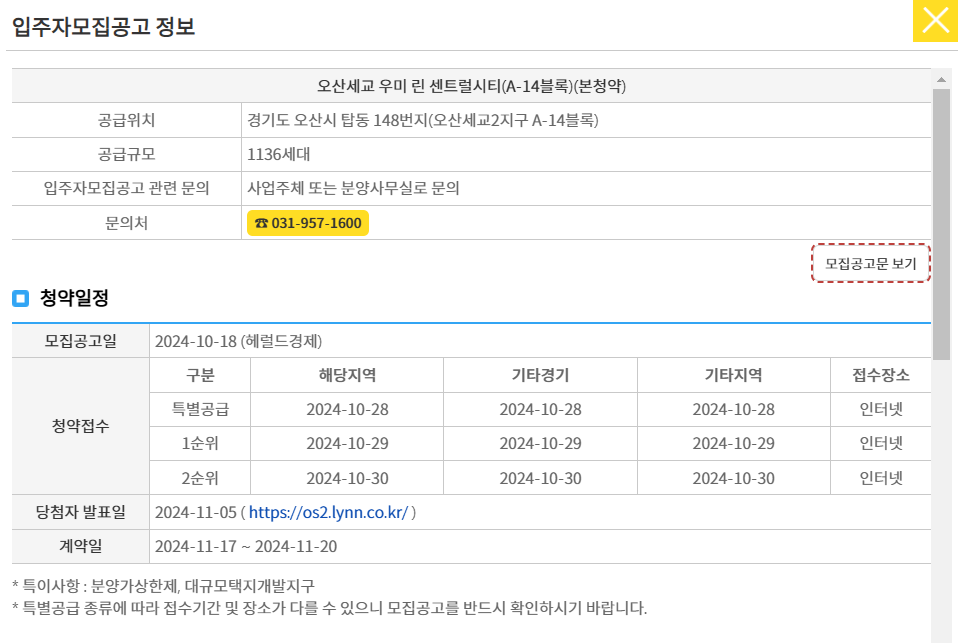Select 특별공급 해당지역 date 2024-10-28
The width and height of the screenshot is (974, 643).
click(x=347, y=409)
